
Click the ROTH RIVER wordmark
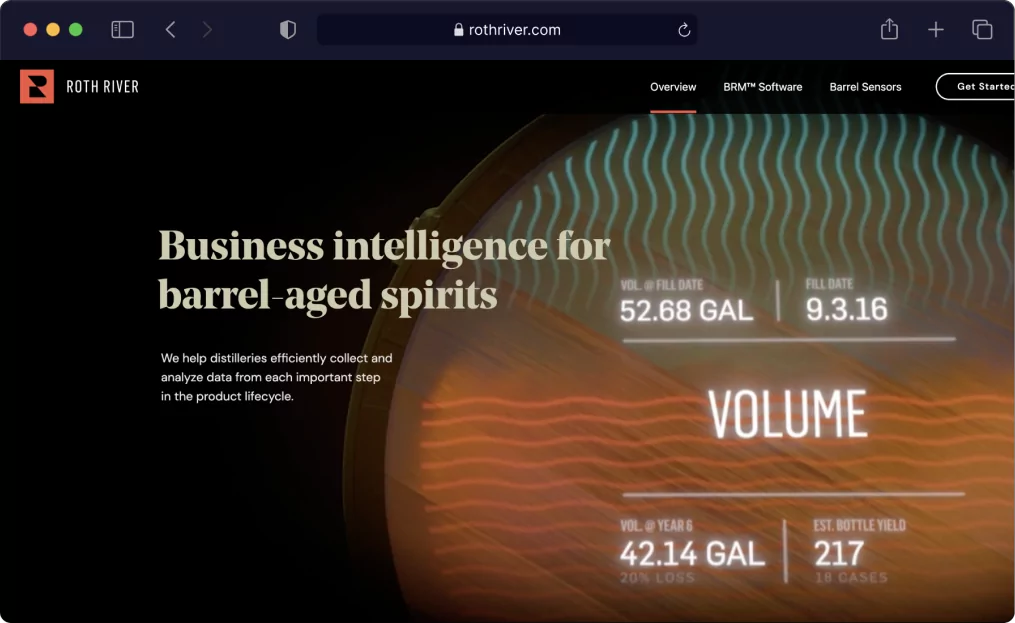[x=103, y=87]
